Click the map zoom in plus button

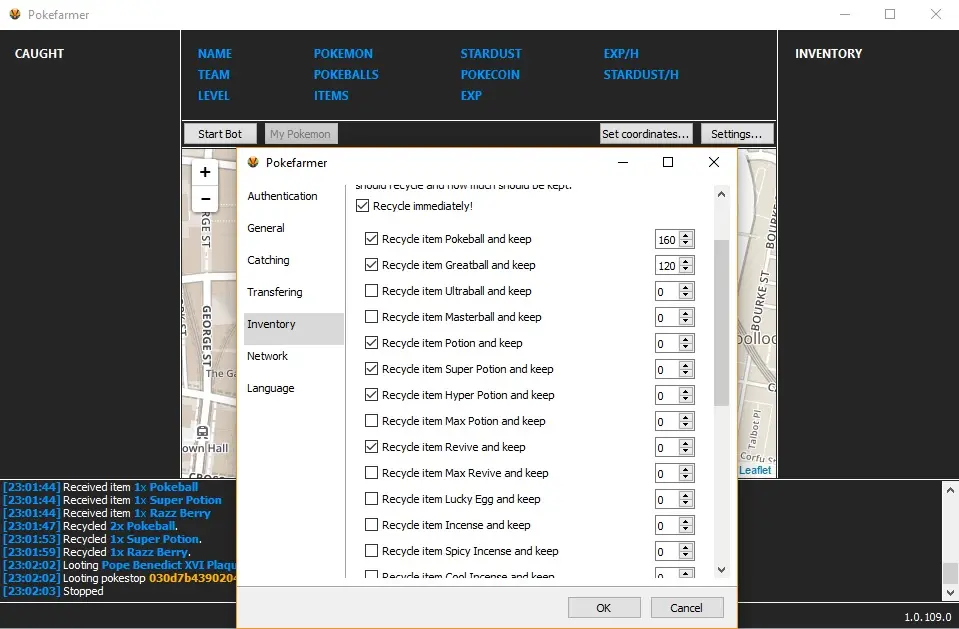click(205, 172)
